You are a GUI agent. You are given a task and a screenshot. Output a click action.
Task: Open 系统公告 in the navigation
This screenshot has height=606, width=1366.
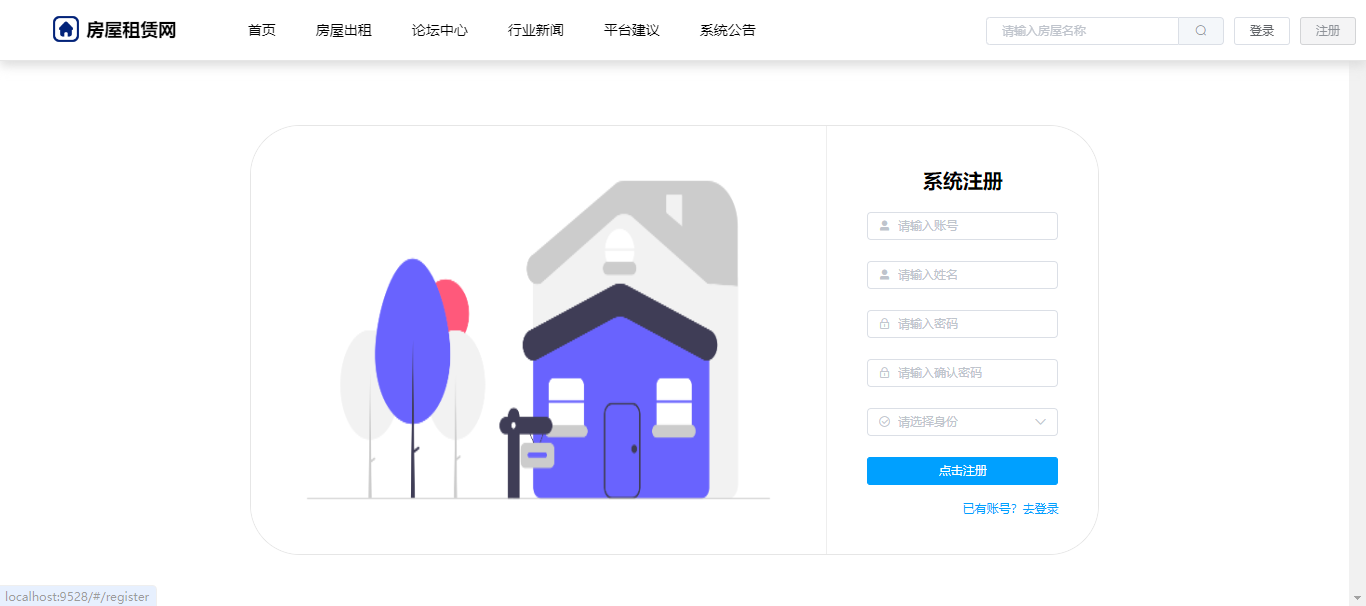pyautogui.click(x=728, y=30)
